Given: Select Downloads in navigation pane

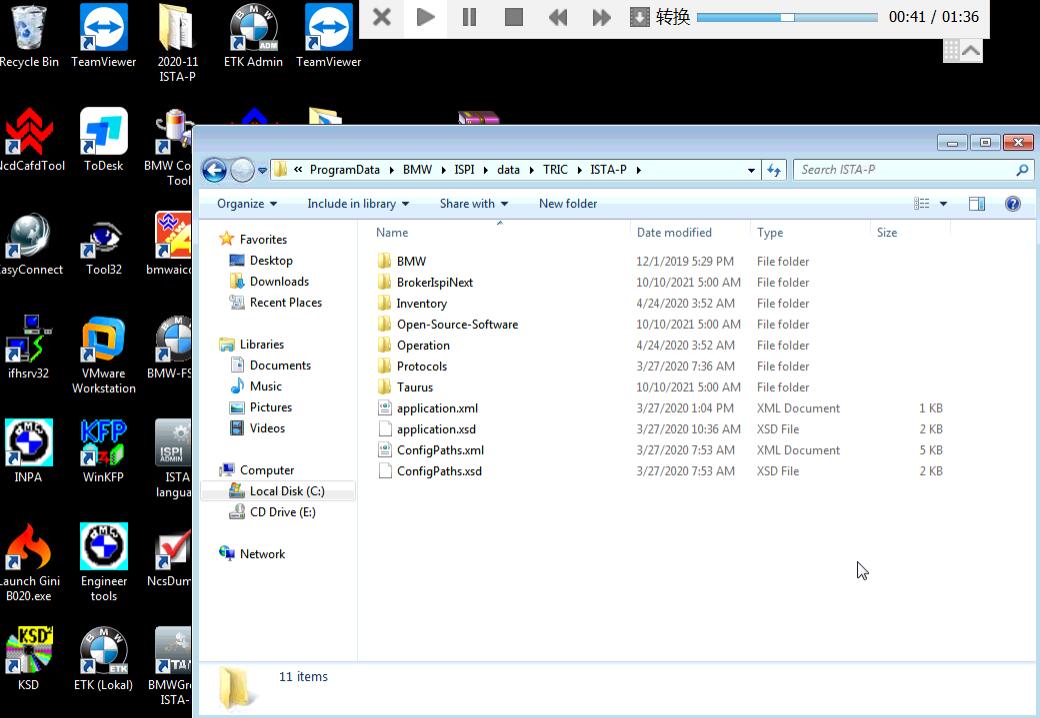Looking at the screenshot, I should 269,282.
